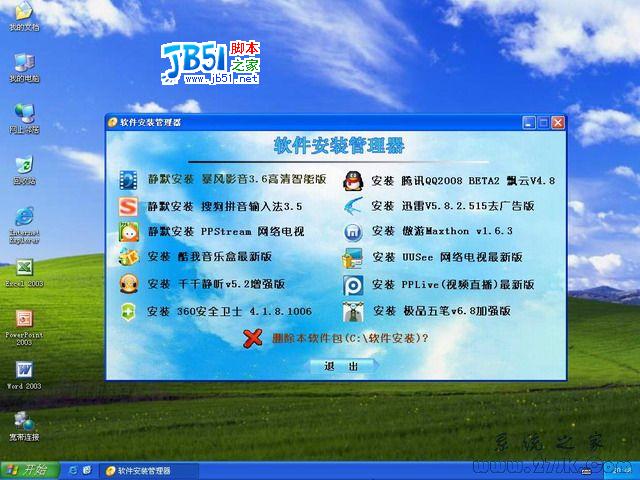
Task: Click 安装 360安全卫士 4.1.8.1006 text
Action: (229, 312)
